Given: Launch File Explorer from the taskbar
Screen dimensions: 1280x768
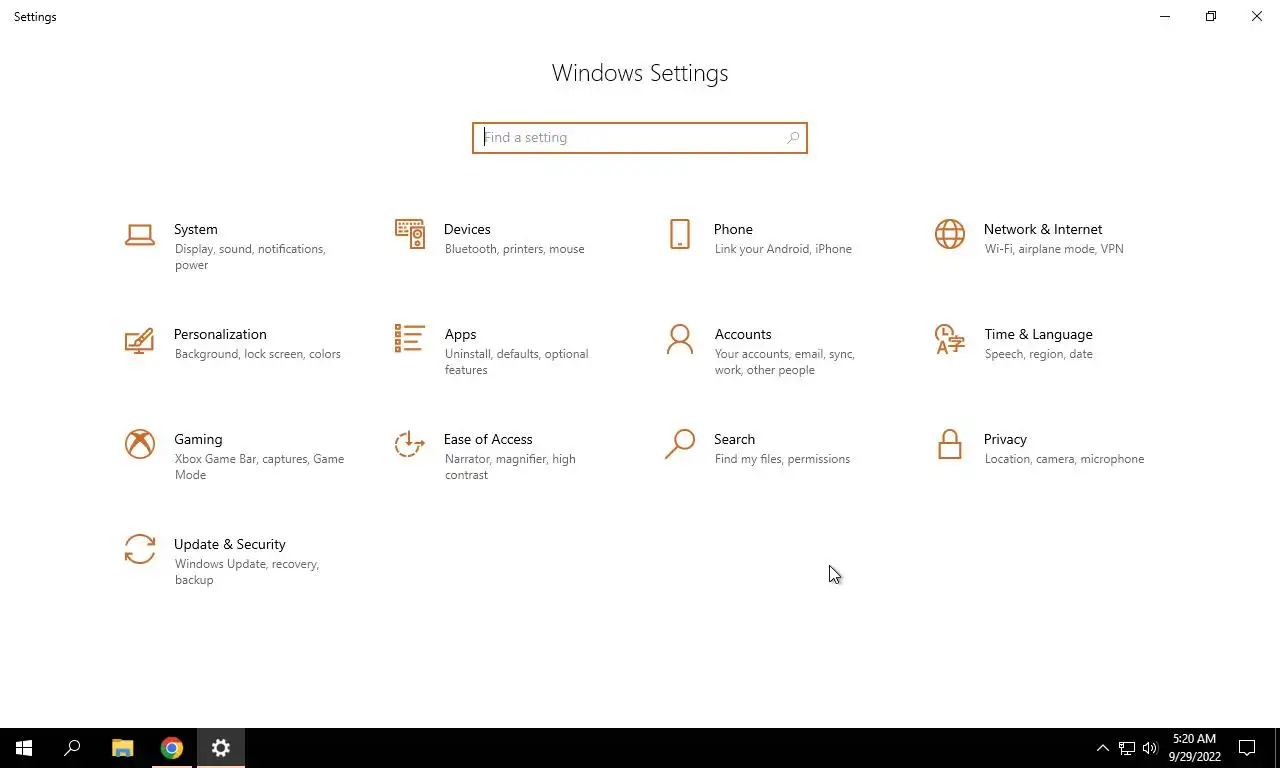Looking at the screenshot, I should (x=122, y=748).
